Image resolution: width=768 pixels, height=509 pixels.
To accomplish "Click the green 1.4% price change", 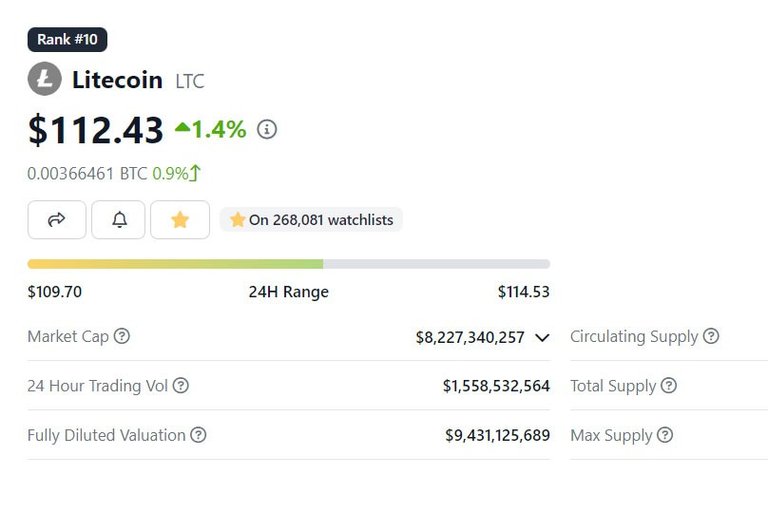I will click(211, 129).
